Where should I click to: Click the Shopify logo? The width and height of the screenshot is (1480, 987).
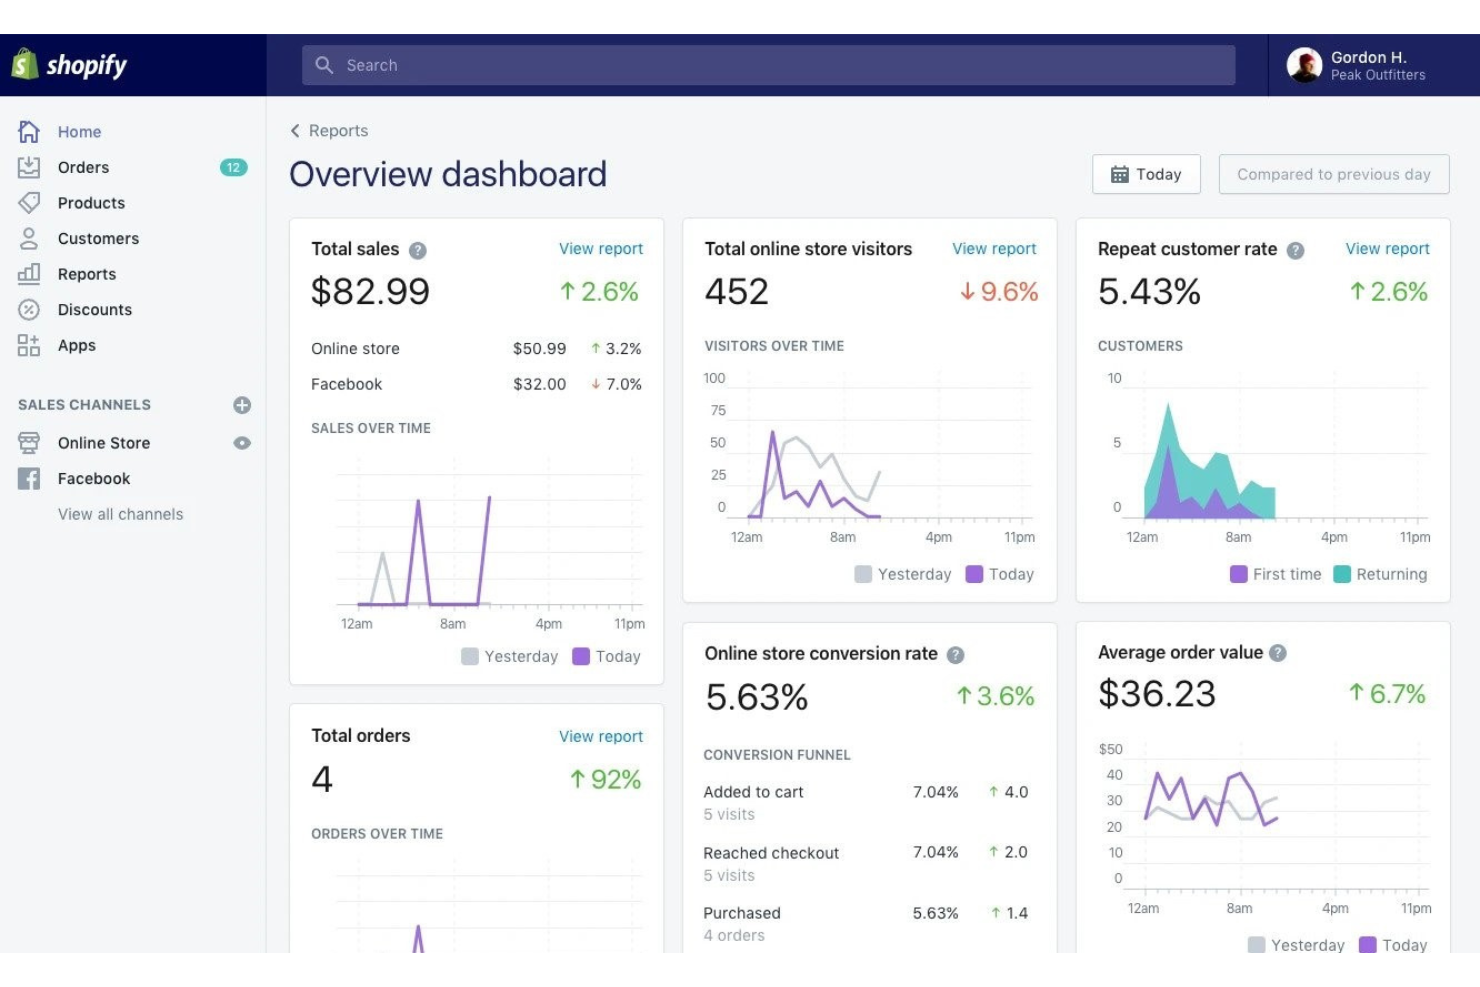[69, 65]
